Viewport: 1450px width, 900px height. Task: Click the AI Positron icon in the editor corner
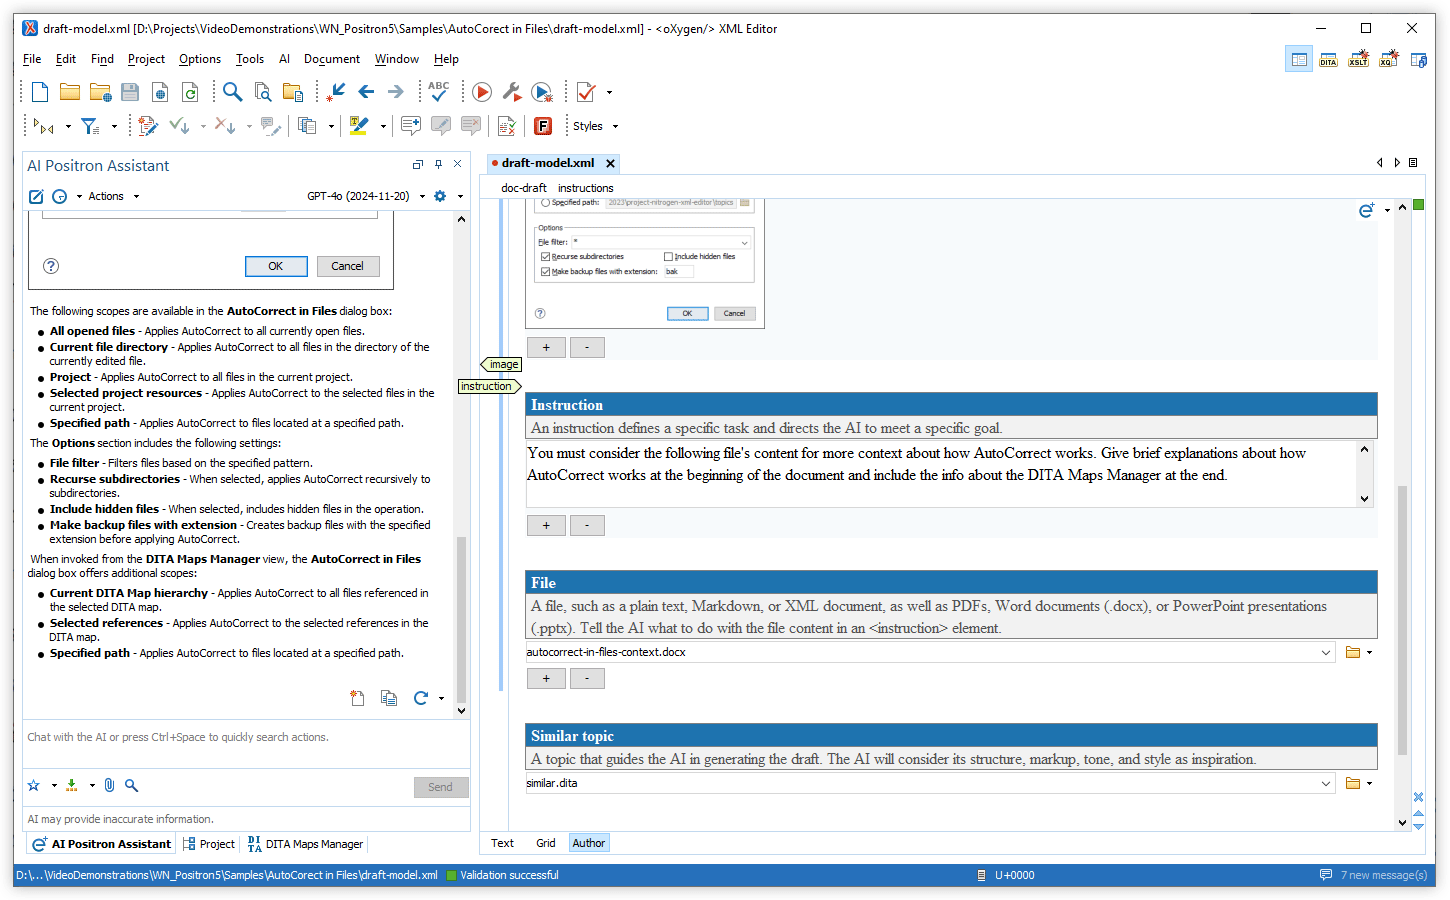(1366, 210)
